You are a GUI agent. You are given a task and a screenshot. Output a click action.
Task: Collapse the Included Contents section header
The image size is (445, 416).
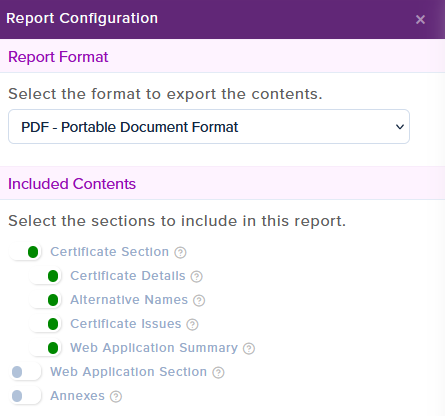[222, 183]
